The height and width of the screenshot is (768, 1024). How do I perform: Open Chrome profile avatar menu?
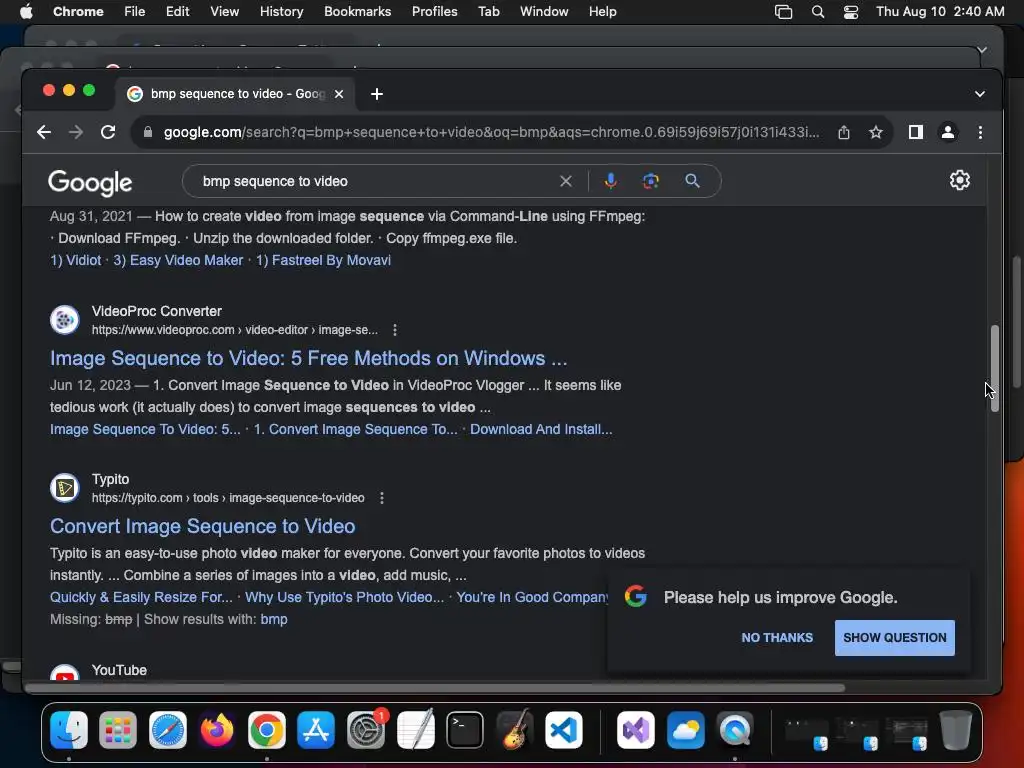948,133
